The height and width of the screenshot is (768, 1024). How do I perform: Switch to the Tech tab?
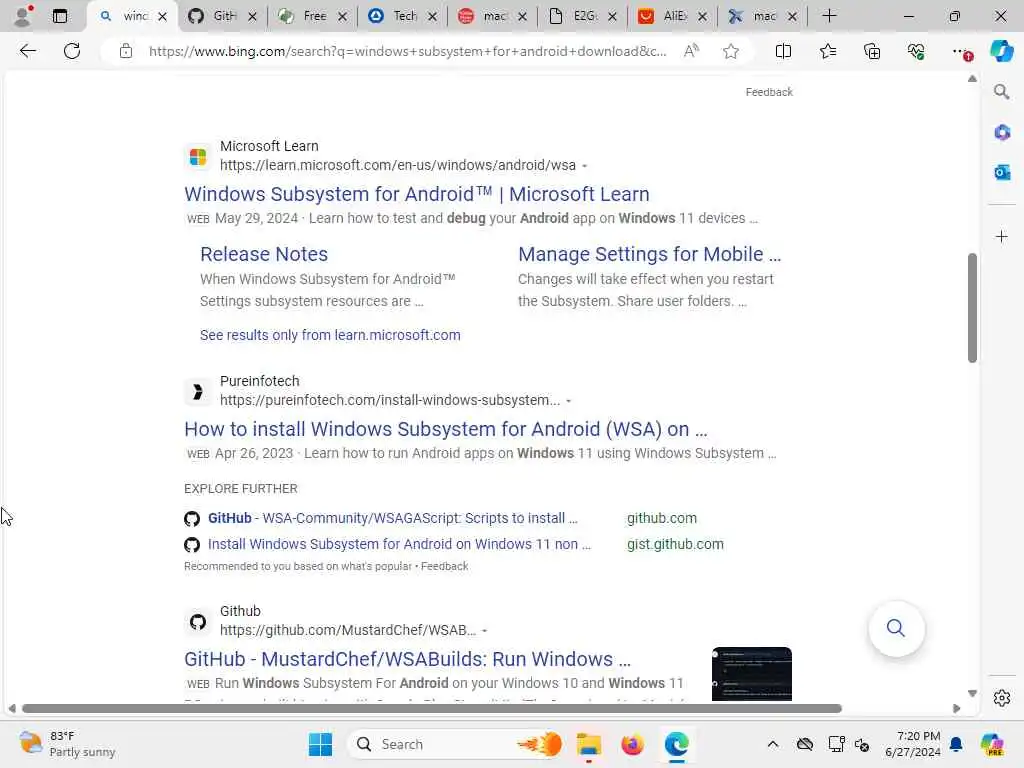[x=395, y=16]
